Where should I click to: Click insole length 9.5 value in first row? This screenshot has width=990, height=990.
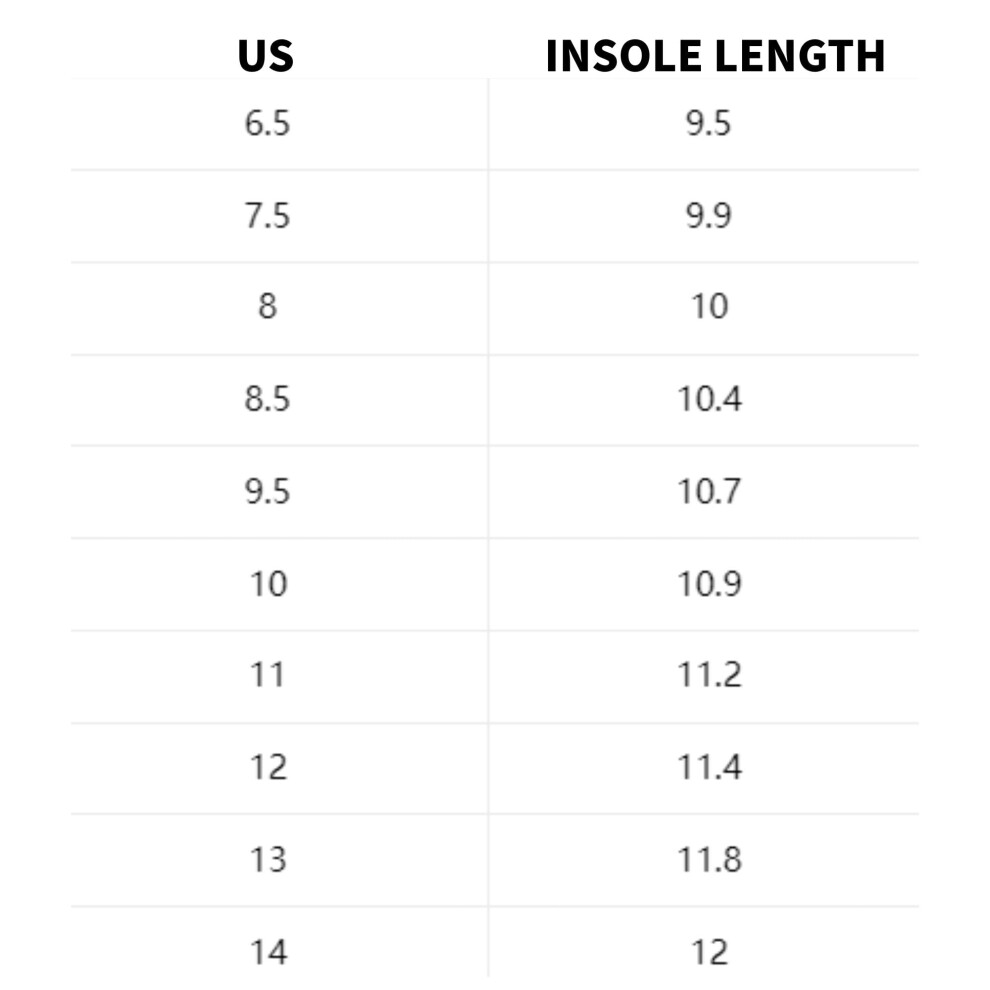[x=708, y=123]
